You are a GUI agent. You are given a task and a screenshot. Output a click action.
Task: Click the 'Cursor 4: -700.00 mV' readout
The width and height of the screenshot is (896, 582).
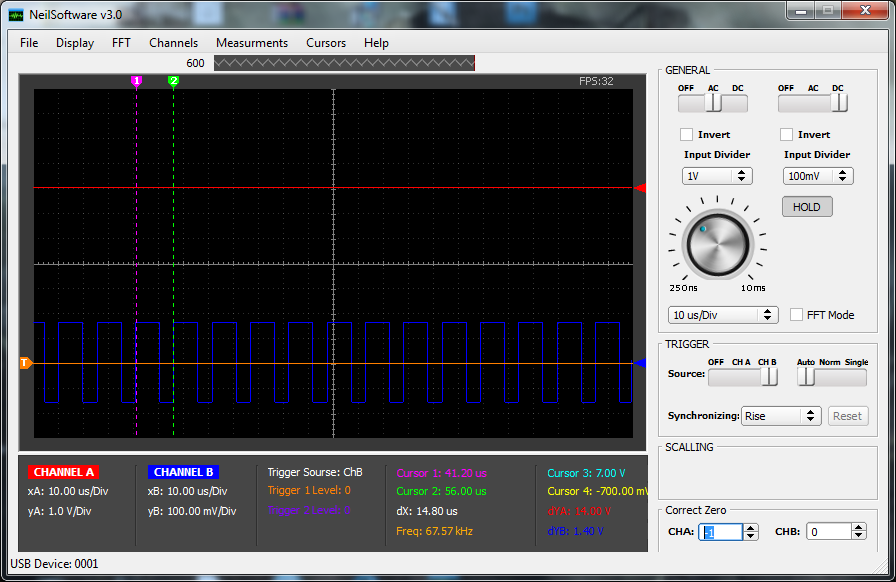[597, 491]
